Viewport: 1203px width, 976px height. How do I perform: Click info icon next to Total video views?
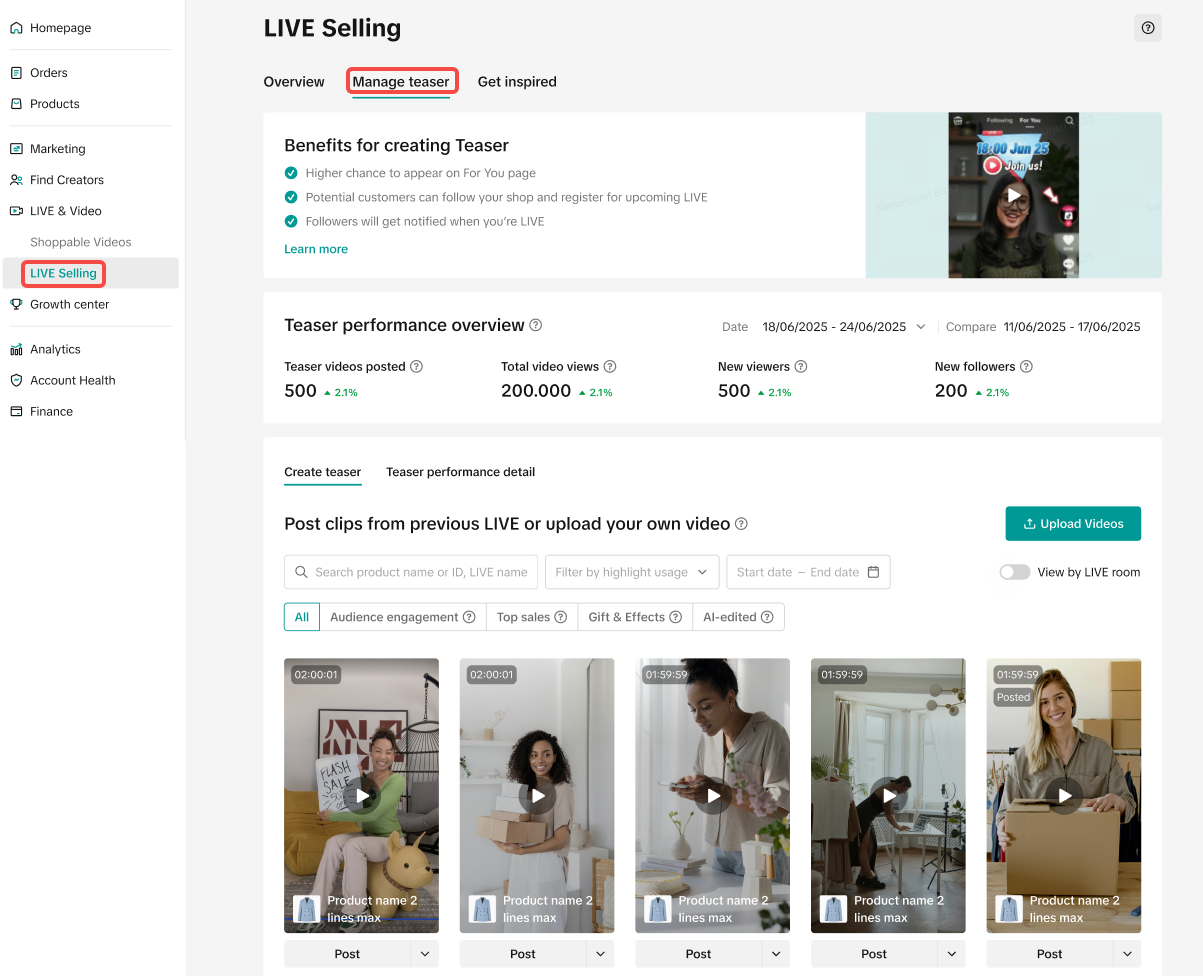610,367
